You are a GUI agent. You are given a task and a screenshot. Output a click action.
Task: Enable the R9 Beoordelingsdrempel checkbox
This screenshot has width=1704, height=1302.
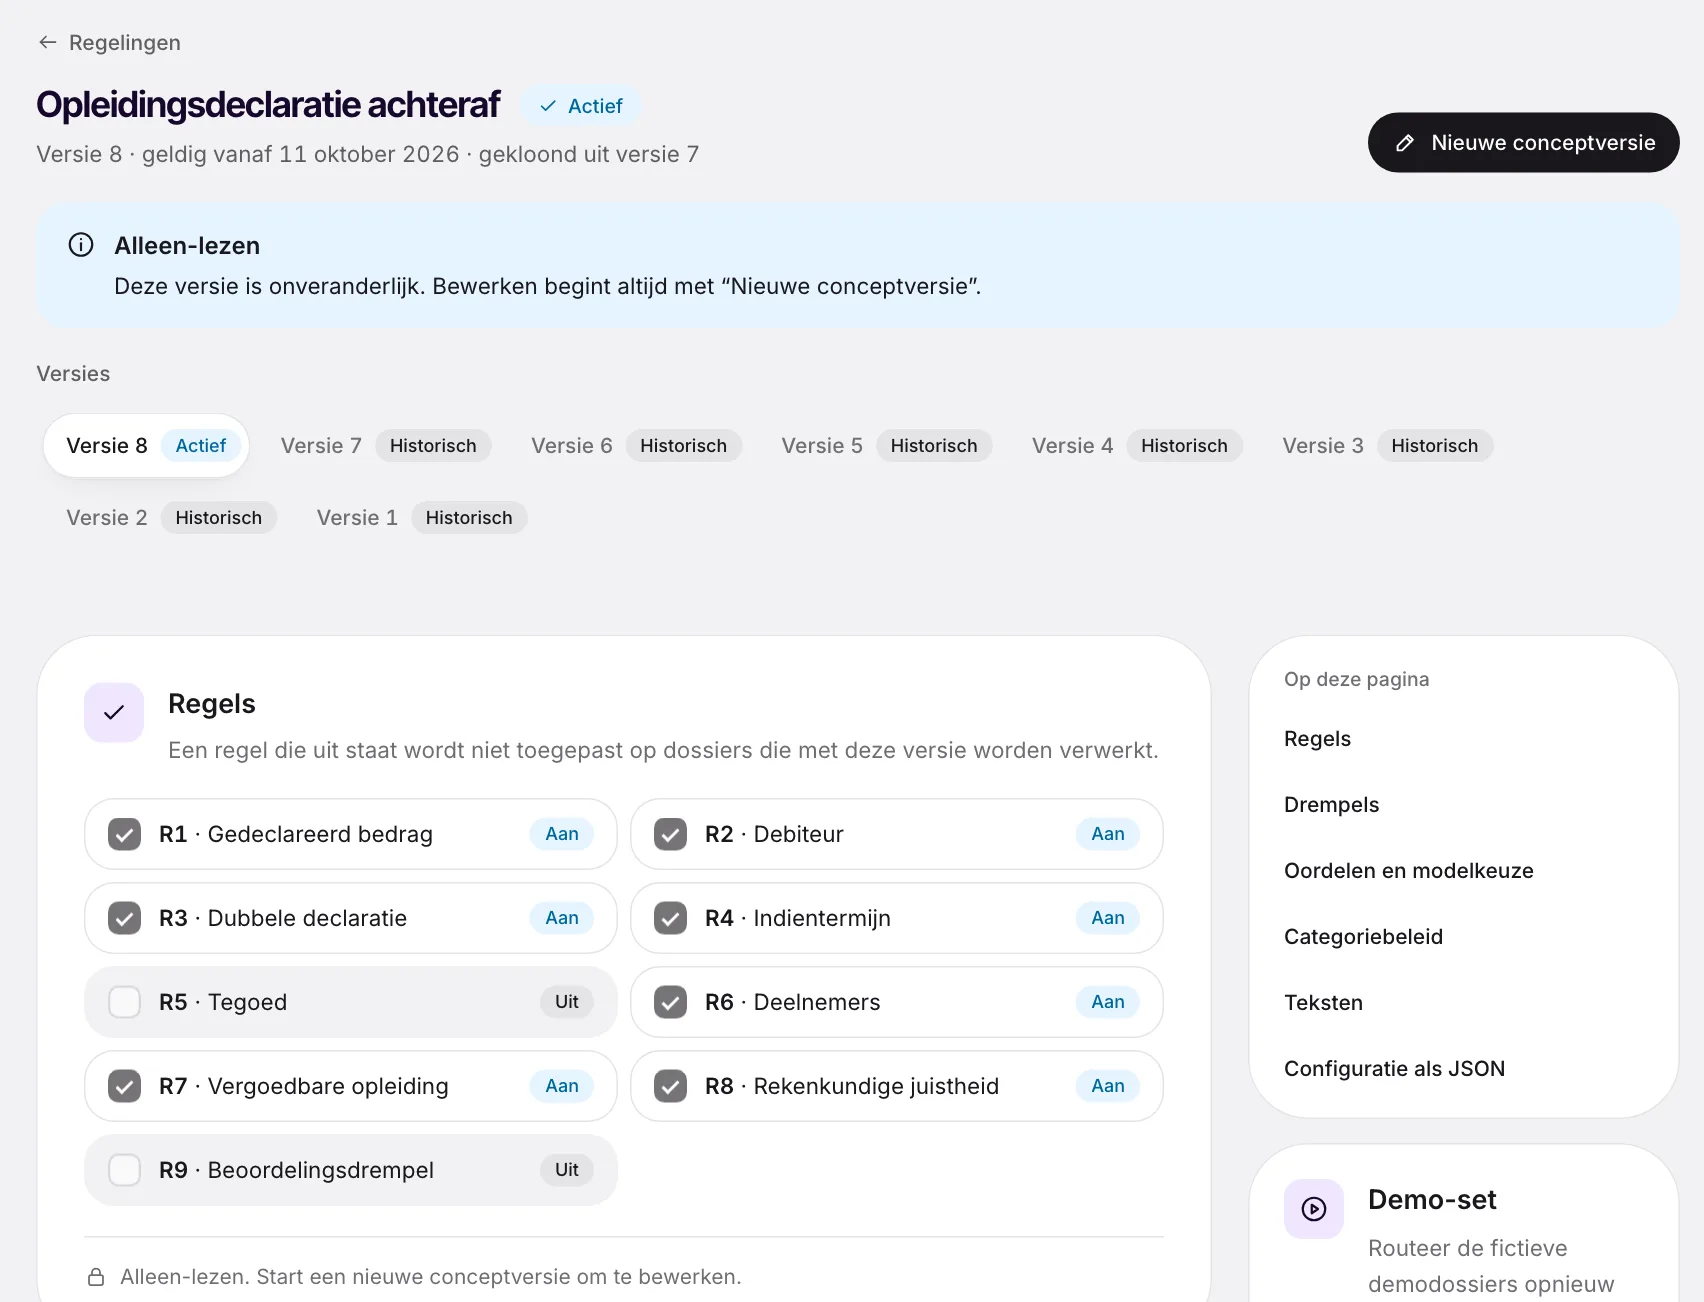click(124, 1170)
